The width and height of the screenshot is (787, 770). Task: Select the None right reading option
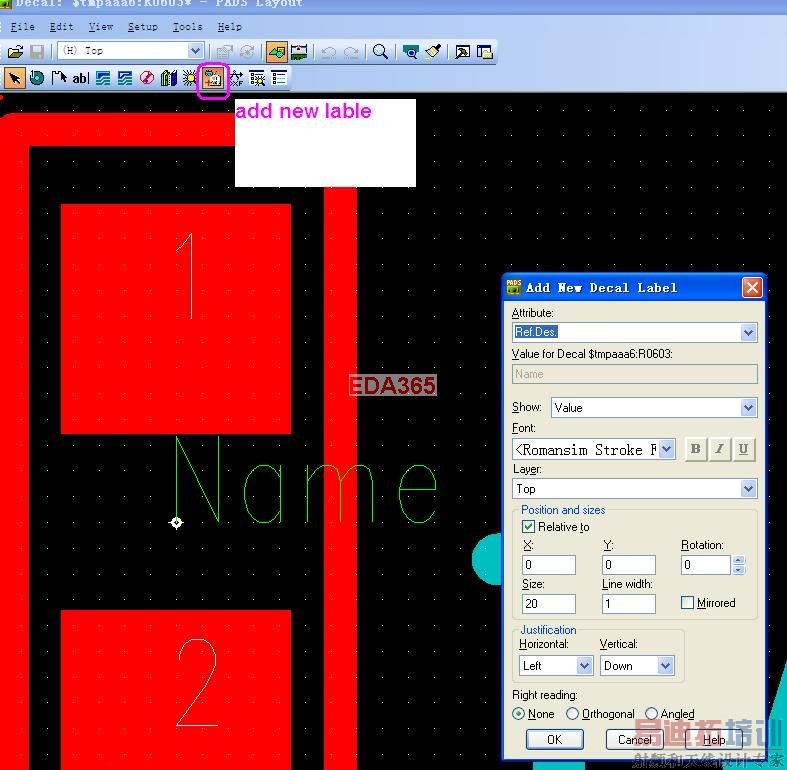518,714
